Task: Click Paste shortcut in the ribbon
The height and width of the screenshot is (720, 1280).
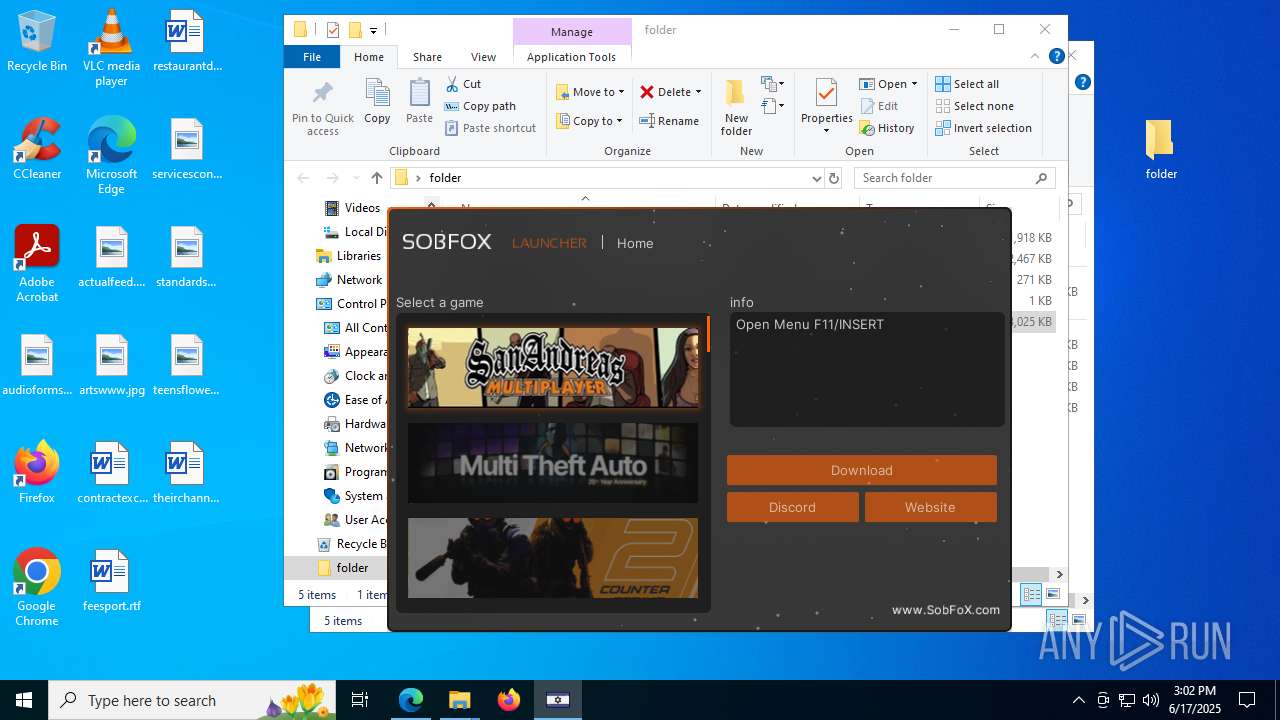Action: (490, 128)
